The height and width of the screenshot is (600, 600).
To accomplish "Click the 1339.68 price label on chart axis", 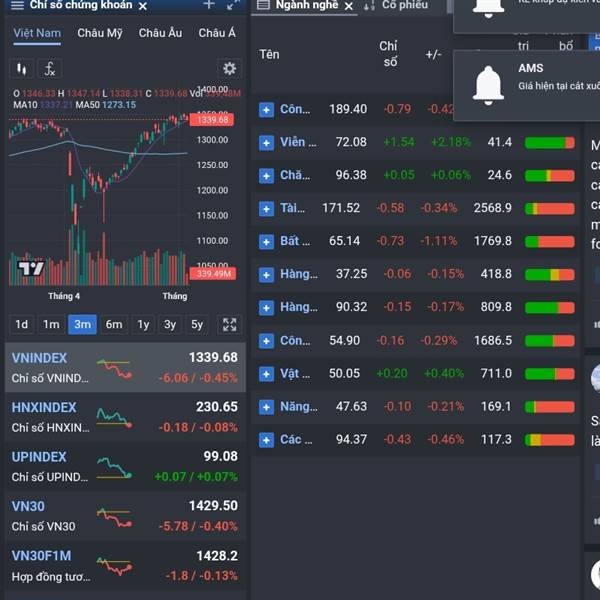I will tap(212, 120).
